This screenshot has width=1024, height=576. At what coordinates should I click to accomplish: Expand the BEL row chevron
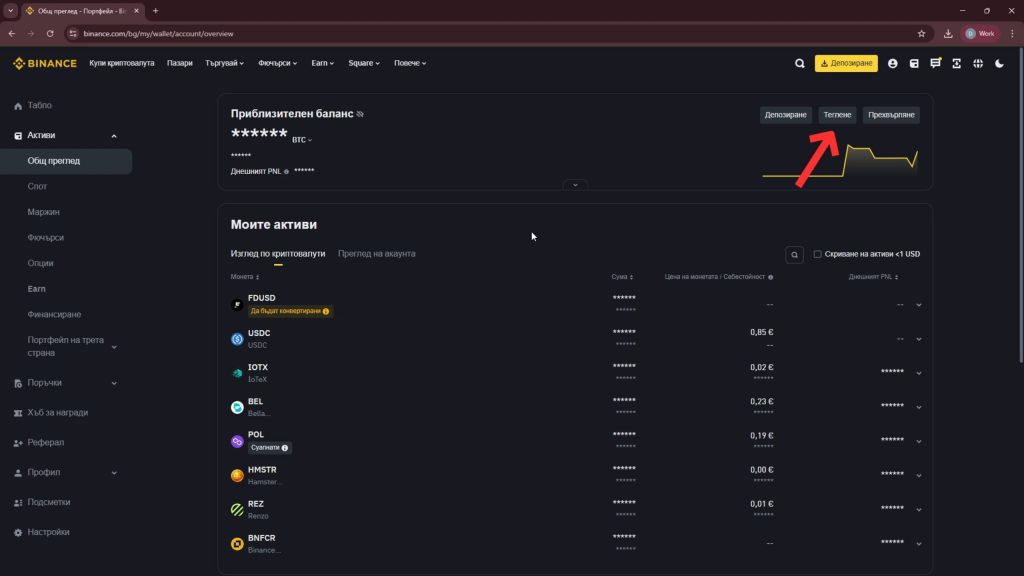[919, 408]
